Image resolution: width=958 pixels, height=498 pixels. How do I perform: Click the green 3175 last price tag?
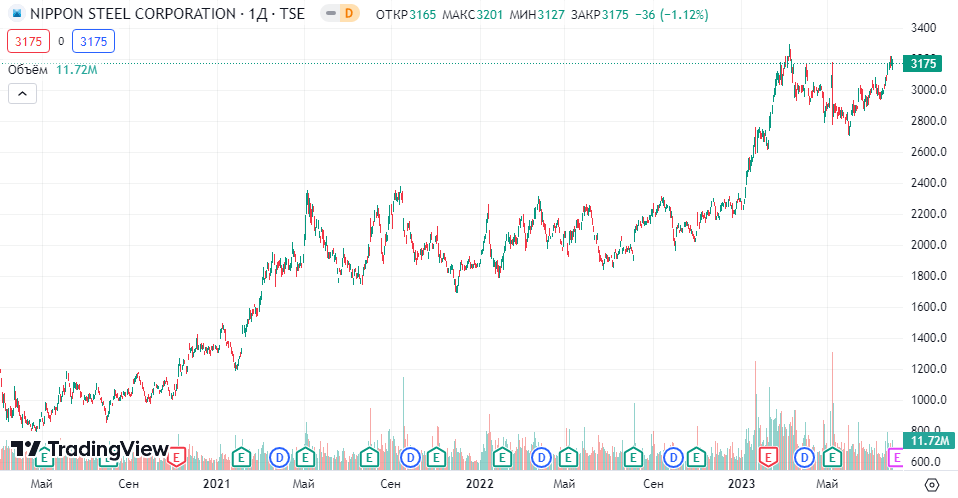pyautogui.click(x=923, y=64)
